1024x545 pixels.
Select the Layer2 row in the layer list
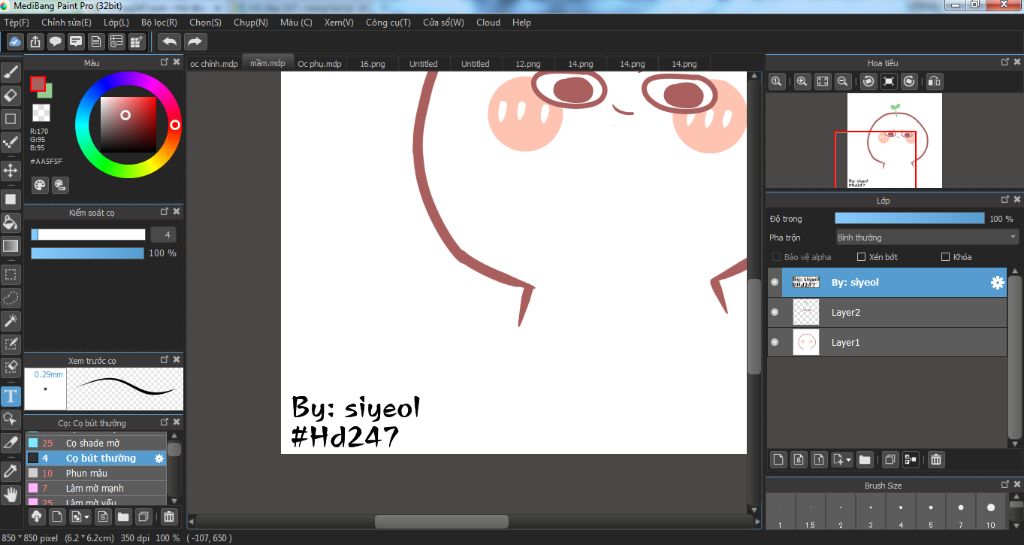888,313
